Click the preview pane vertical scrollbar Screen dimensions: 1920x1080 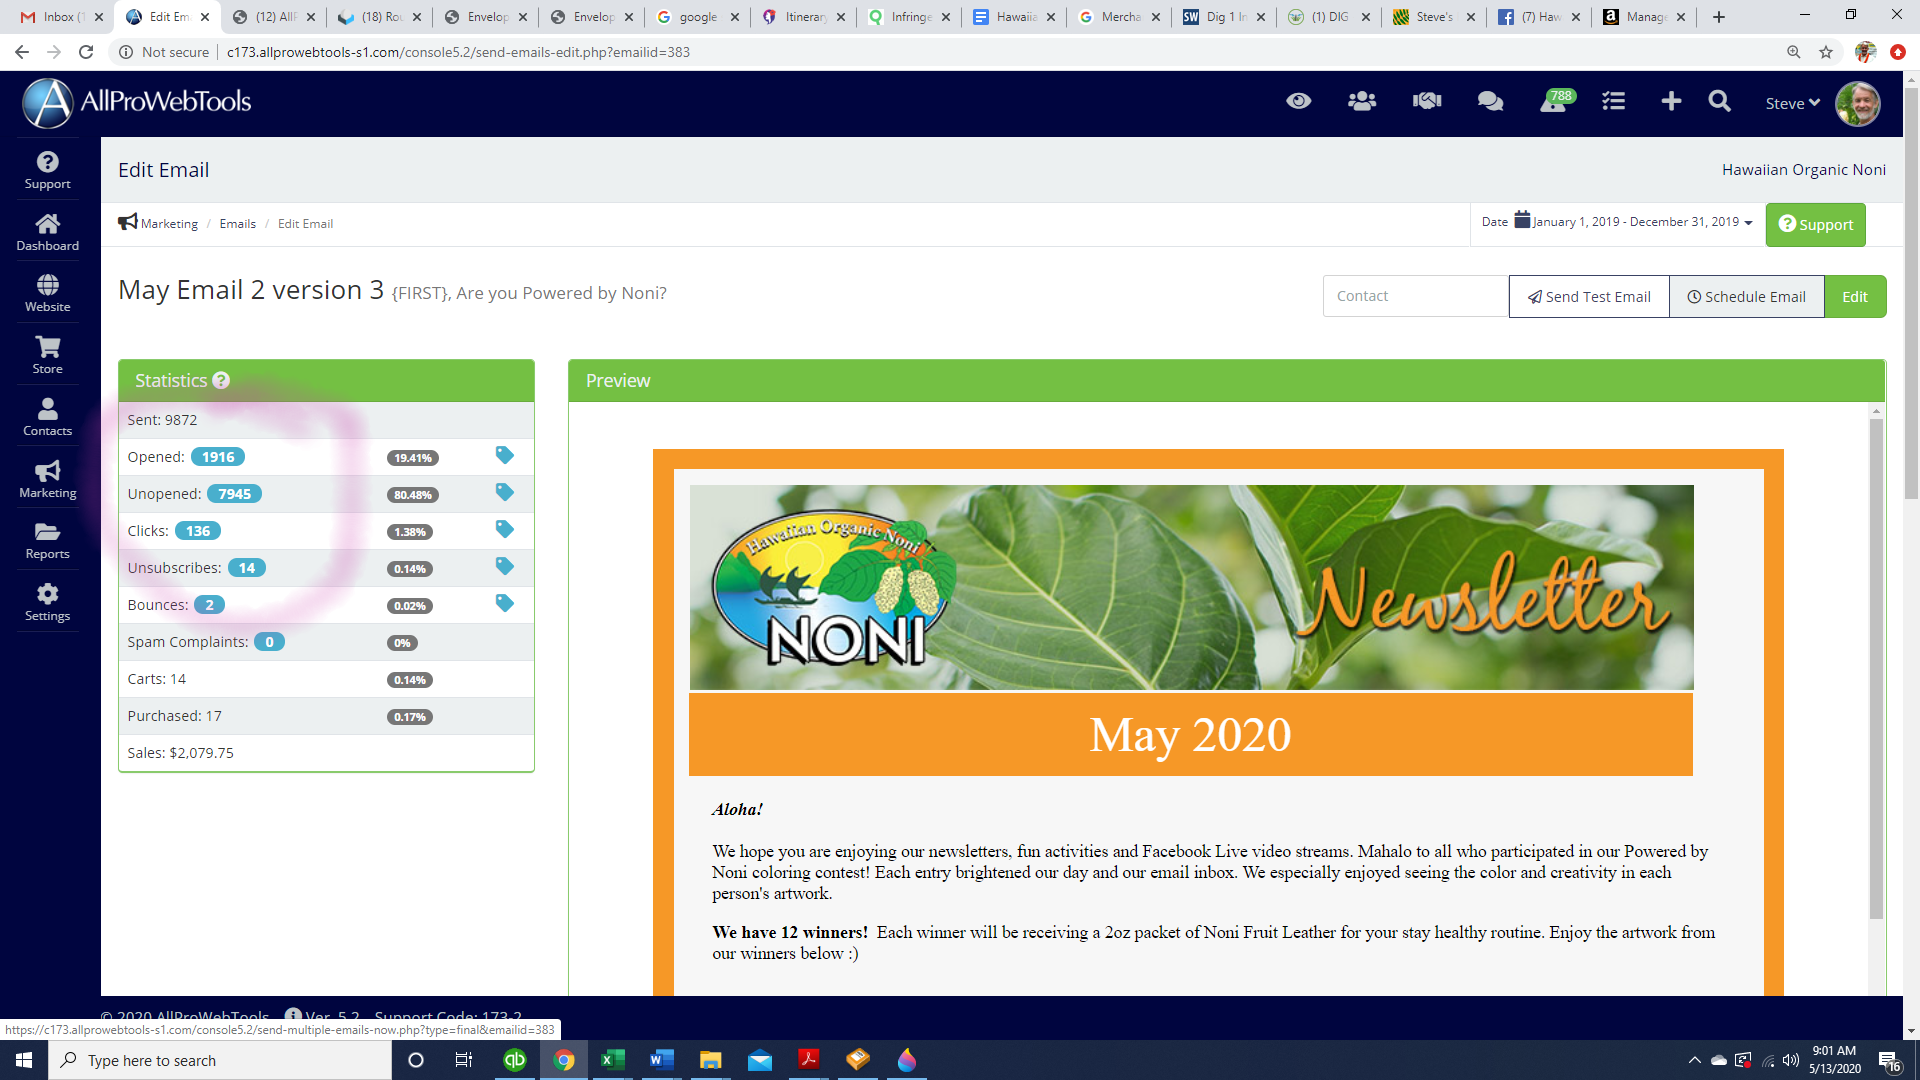point(1876,668)
